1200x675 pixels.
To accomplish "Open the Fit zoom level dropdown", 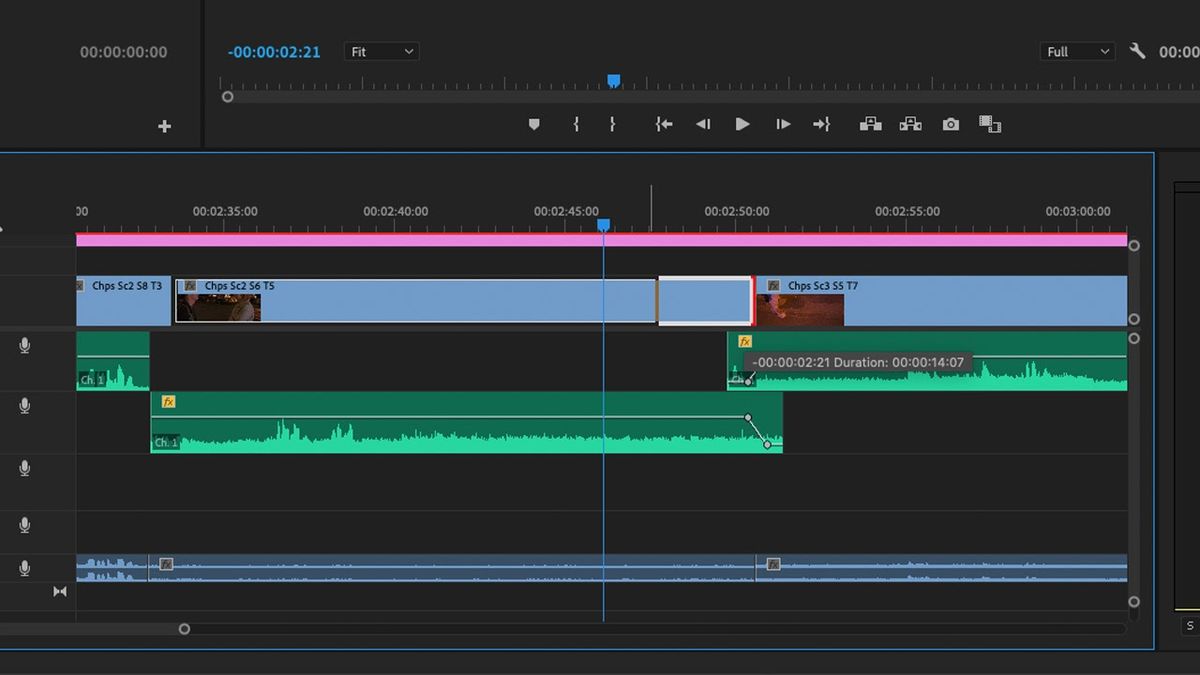I will pyautogui.click(x=381, y=51).
